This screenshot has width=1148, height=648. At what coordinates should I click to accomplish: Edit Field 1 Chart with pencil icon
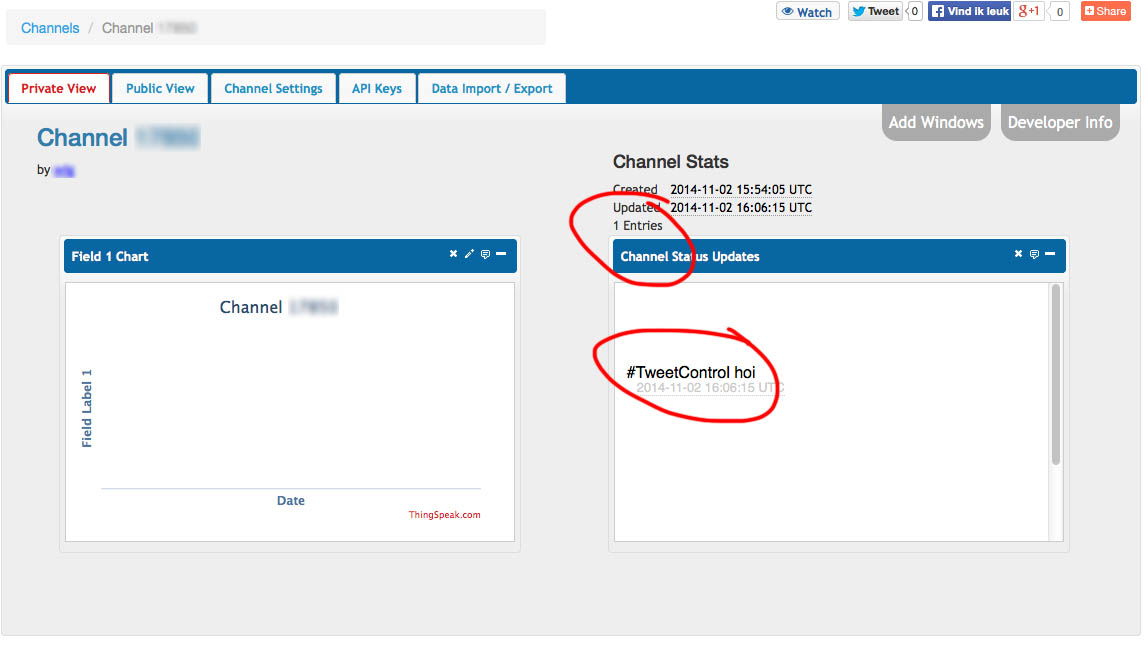469,254
